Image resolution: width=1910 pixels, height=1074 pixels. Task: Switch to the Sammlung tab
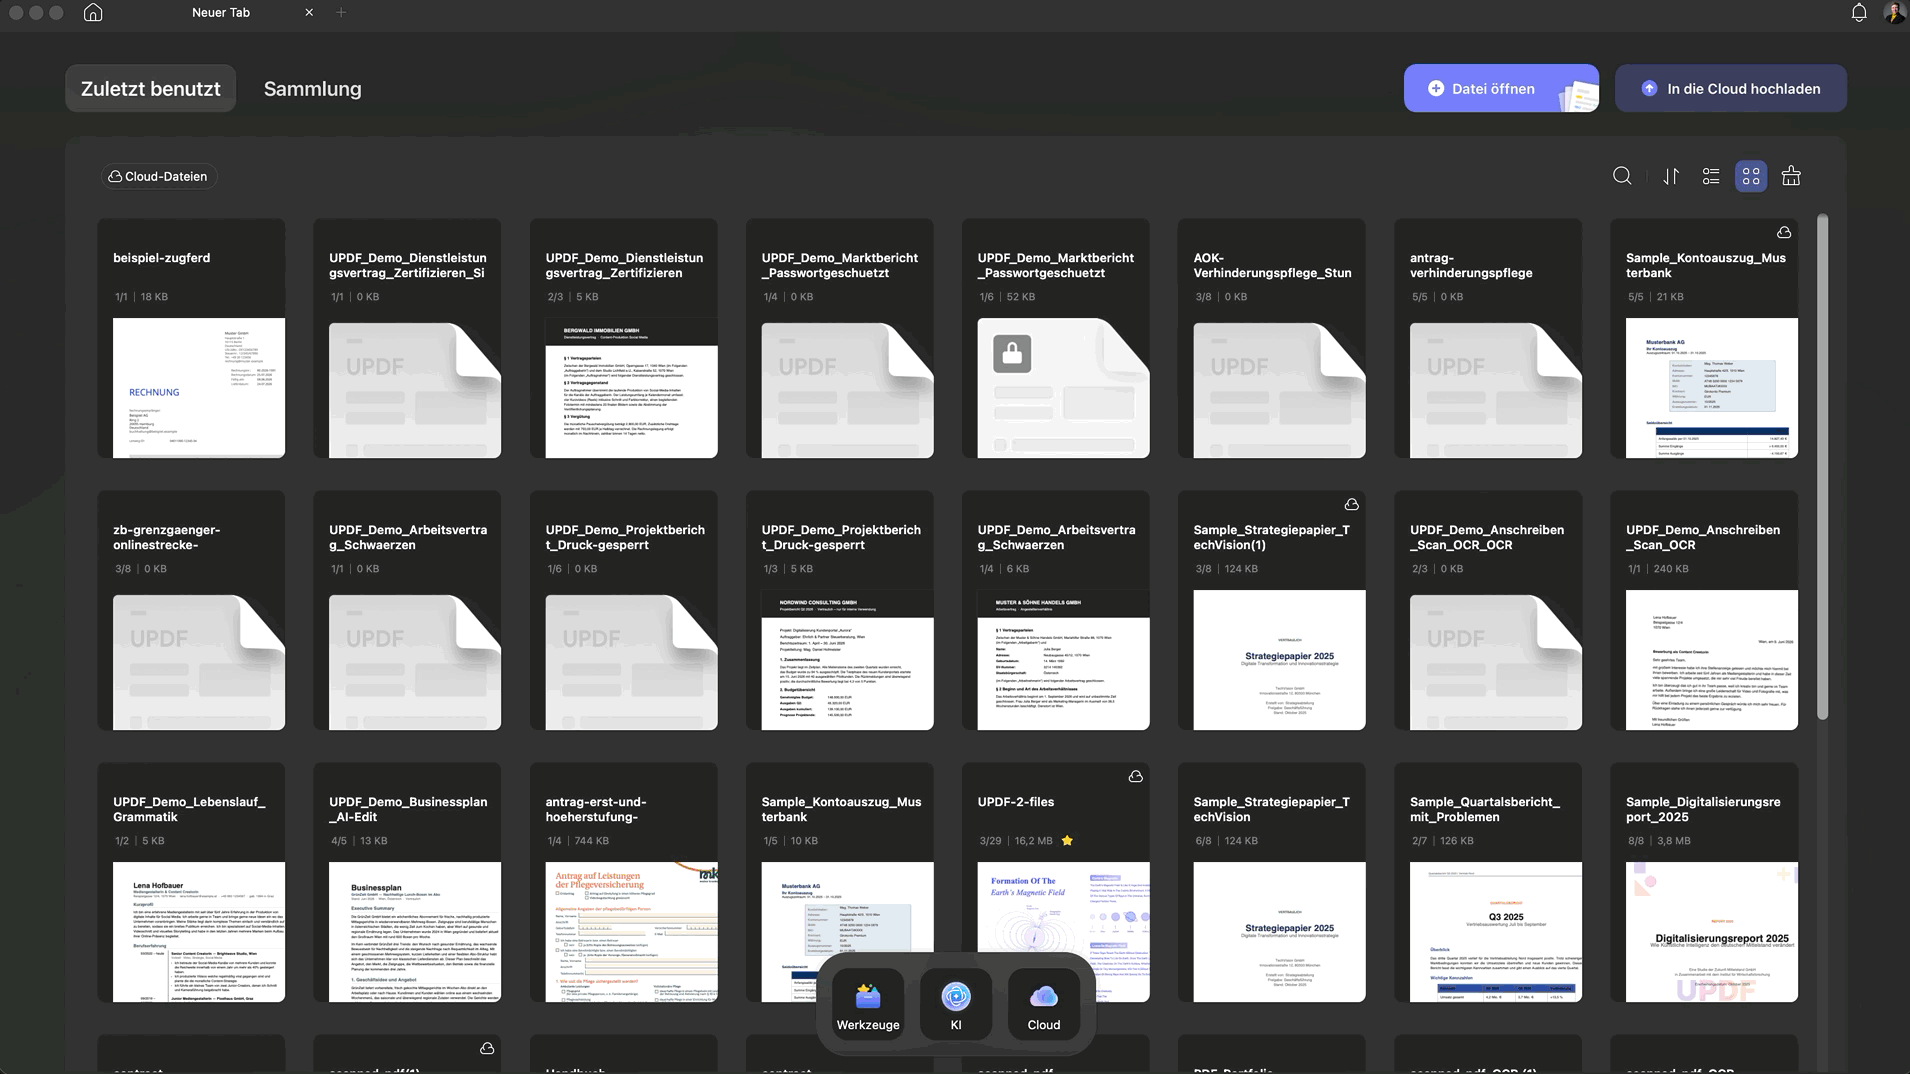tap(313, 89)
